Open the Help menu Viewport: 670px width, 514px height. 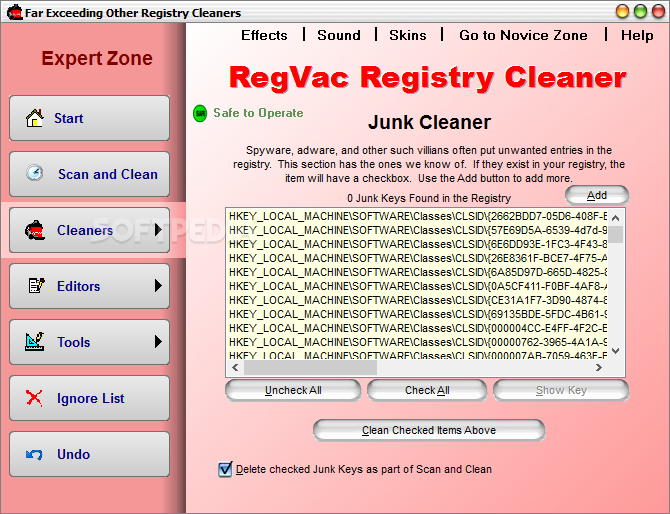point(637,35)
